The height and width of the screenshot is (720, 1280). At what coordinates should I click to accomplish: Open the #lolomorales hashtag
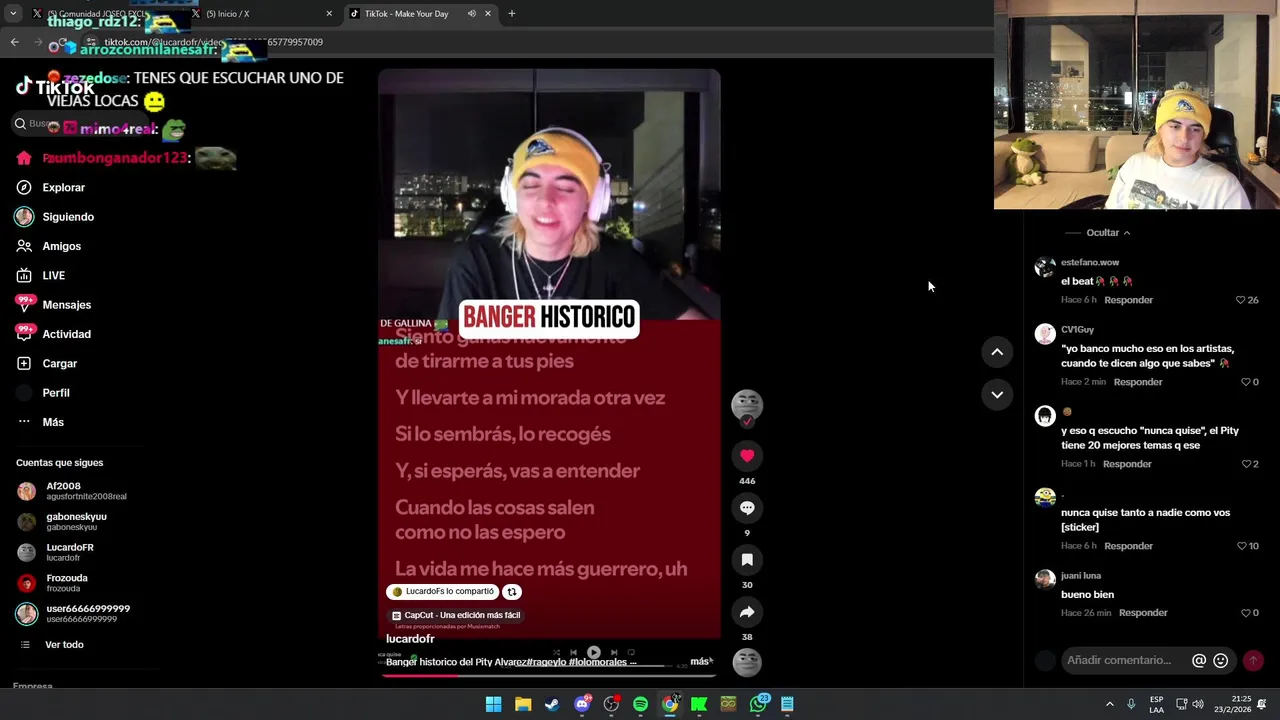[x=598, y=662]
